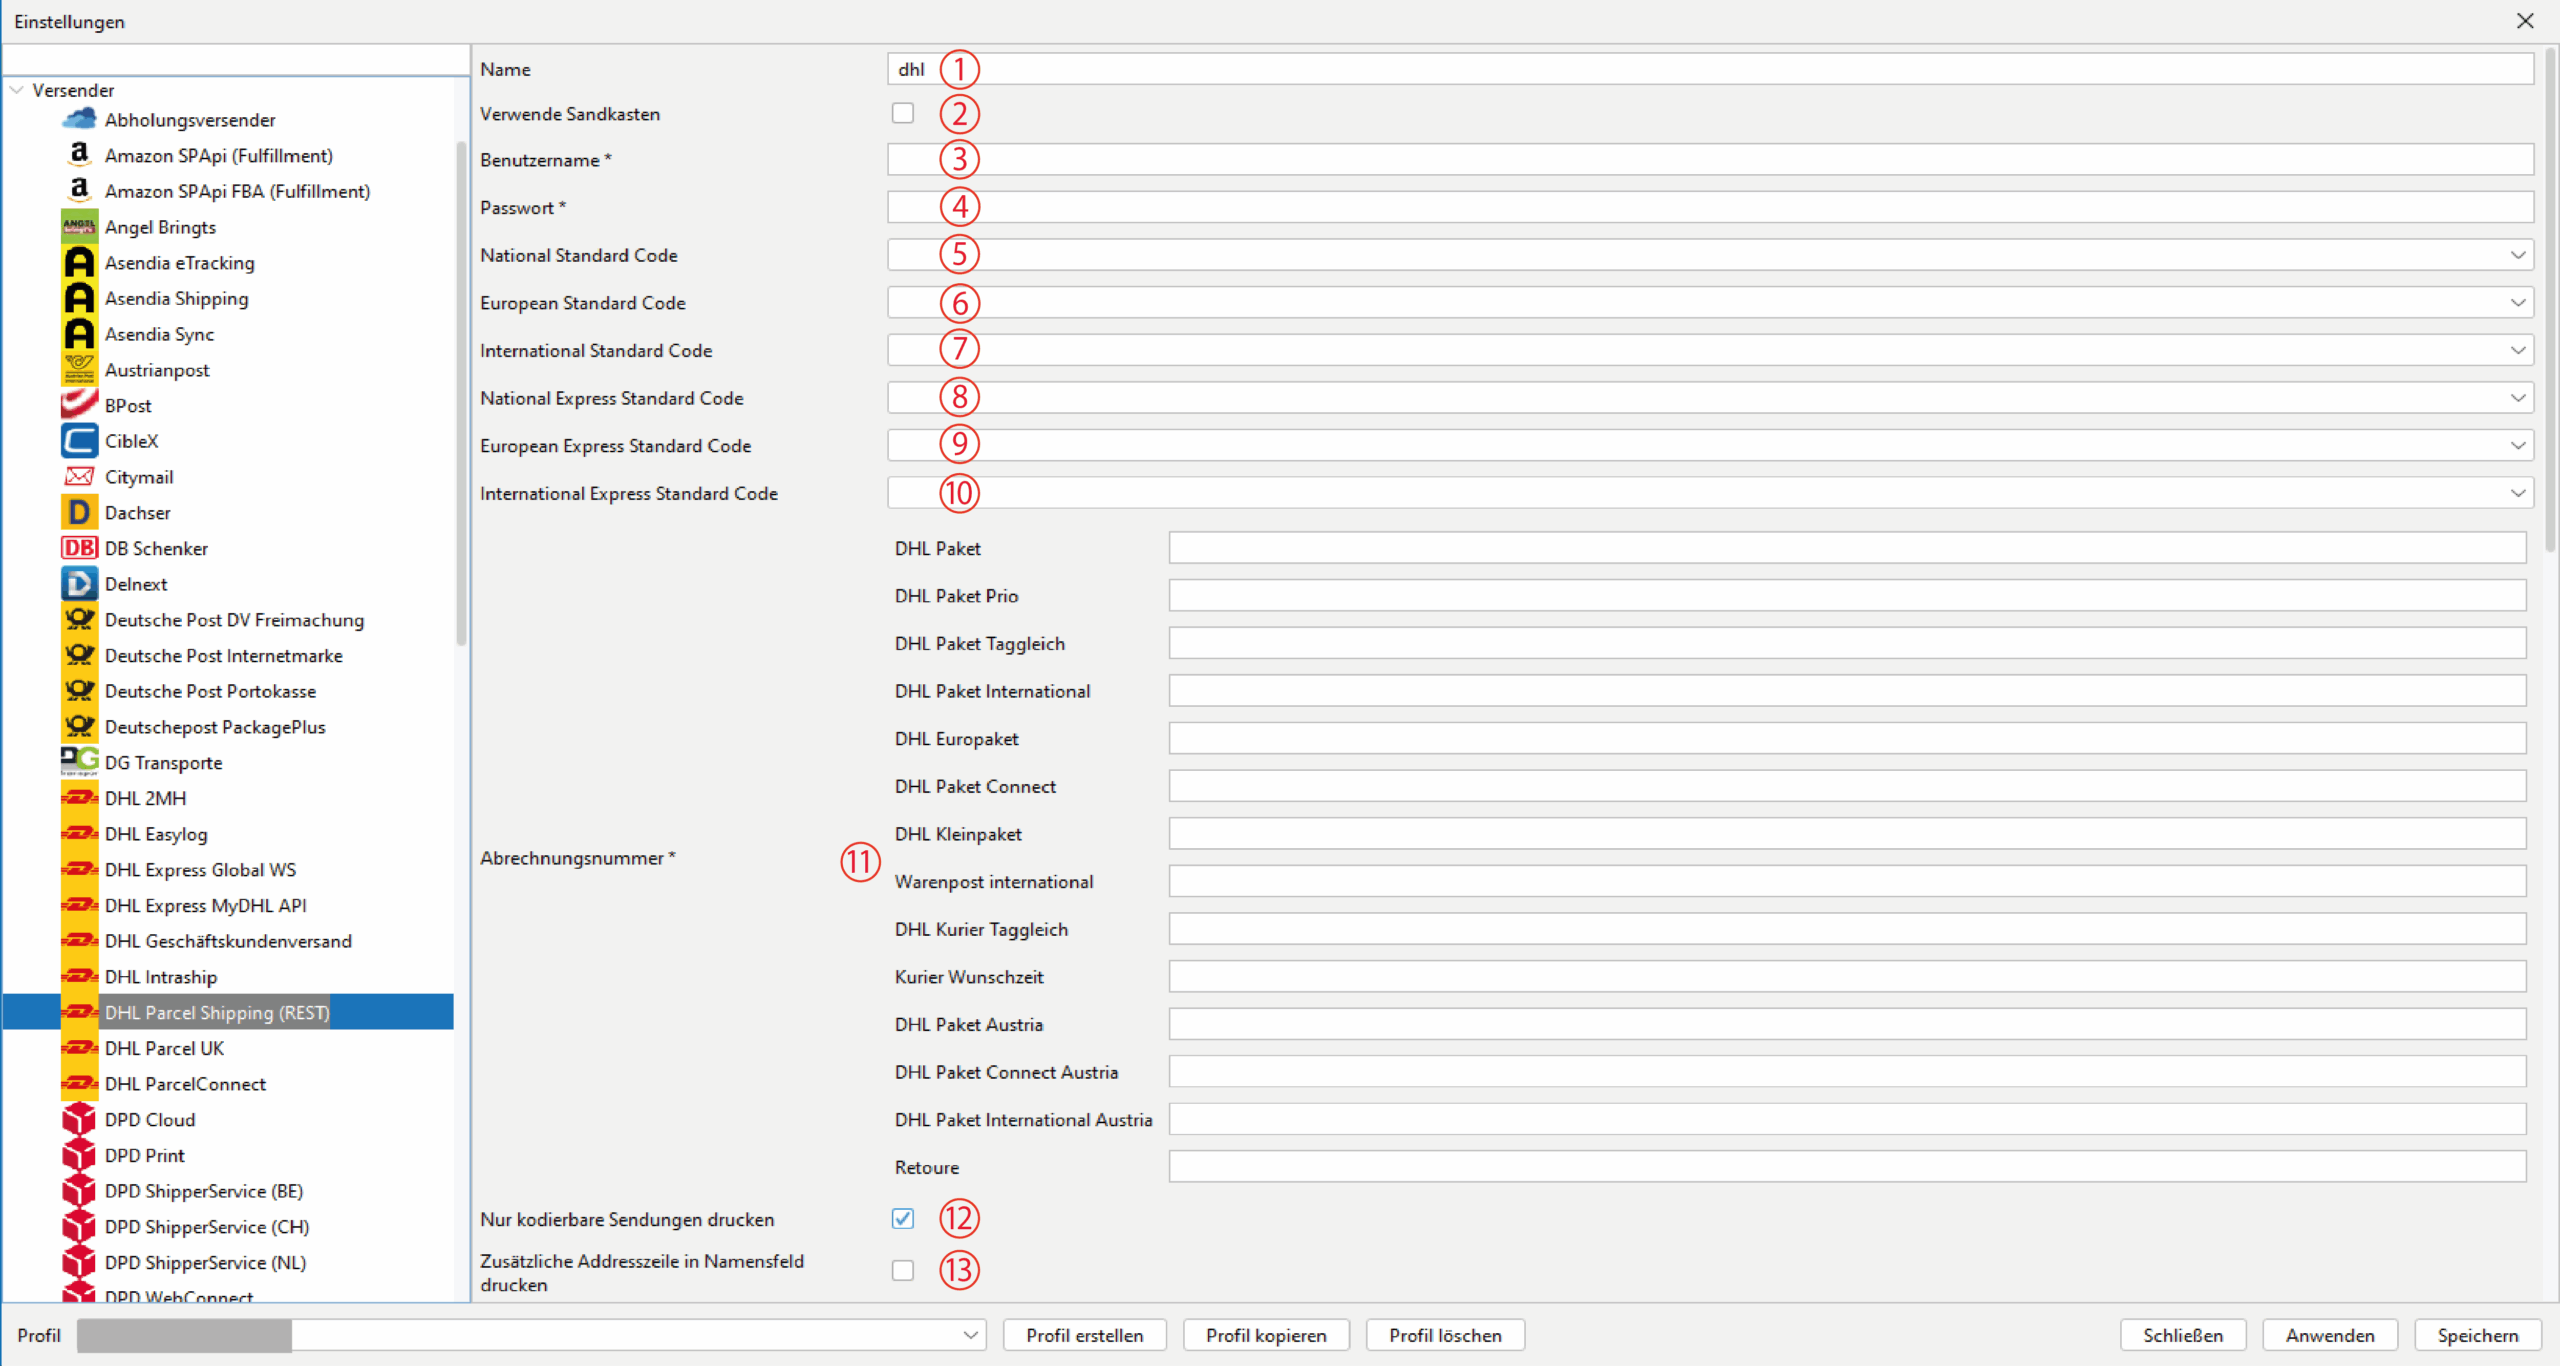Click the Profil kopieren button
Viewport: 2560px width, 1366px height.
(1266, 1335)
